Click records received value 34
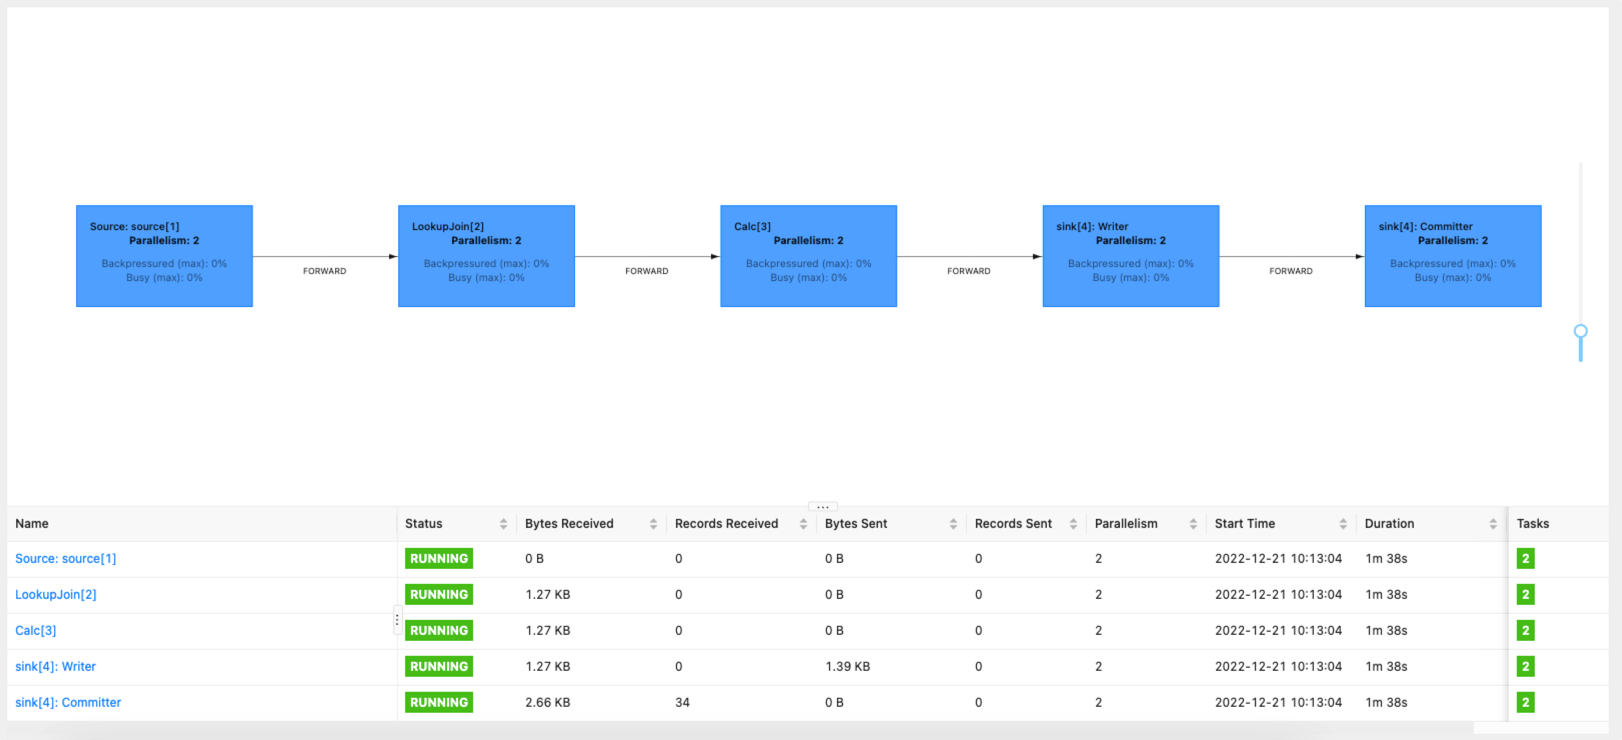 pyautogui.click(x=682, y=703)
